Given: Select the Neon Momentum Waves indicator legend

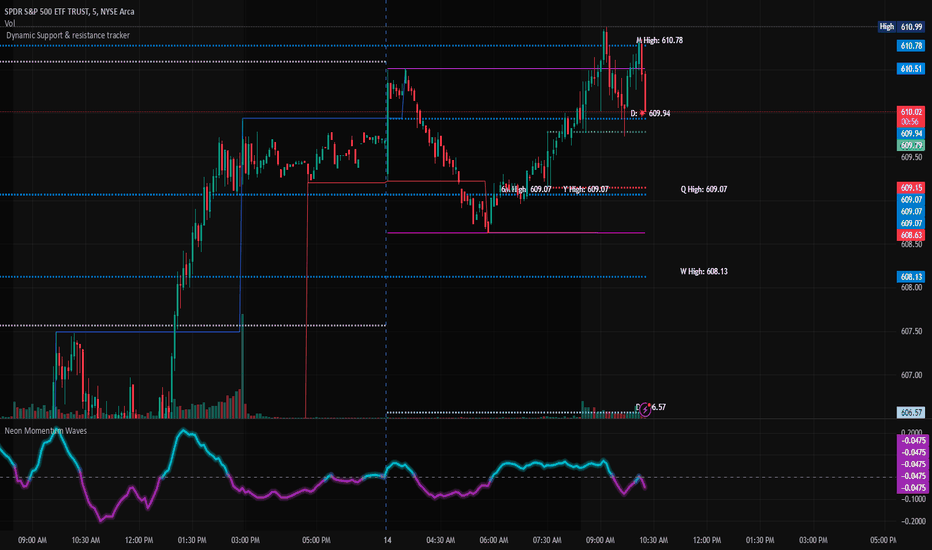Looking at the screenshot, I should coord(46,430).
